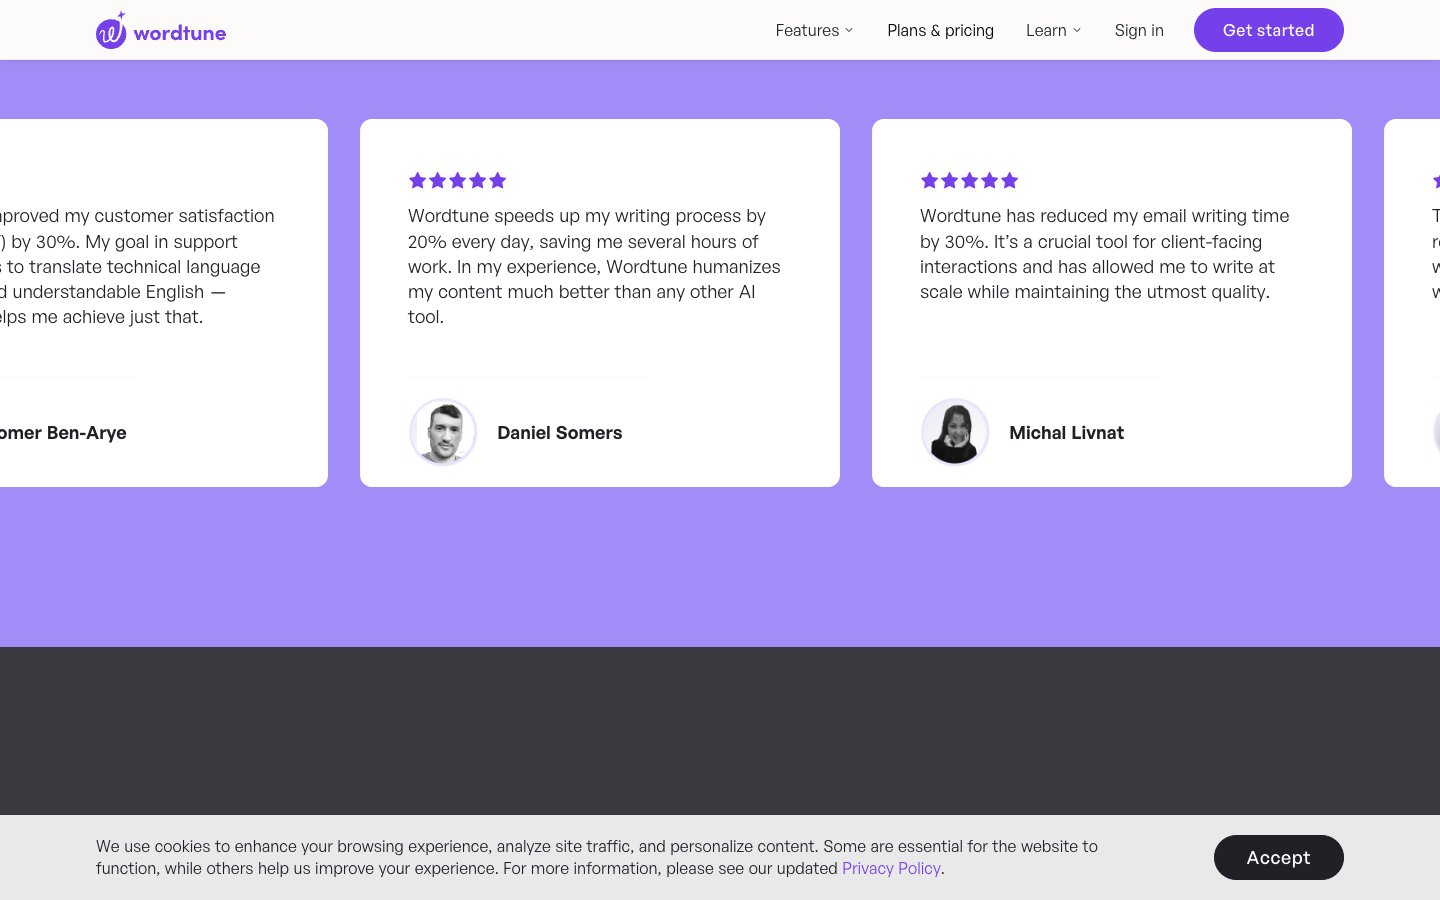Click the fifth star in Michal Livnat's rating
This screenshot has width=1440, height=900.
[x=1010, y=180]
